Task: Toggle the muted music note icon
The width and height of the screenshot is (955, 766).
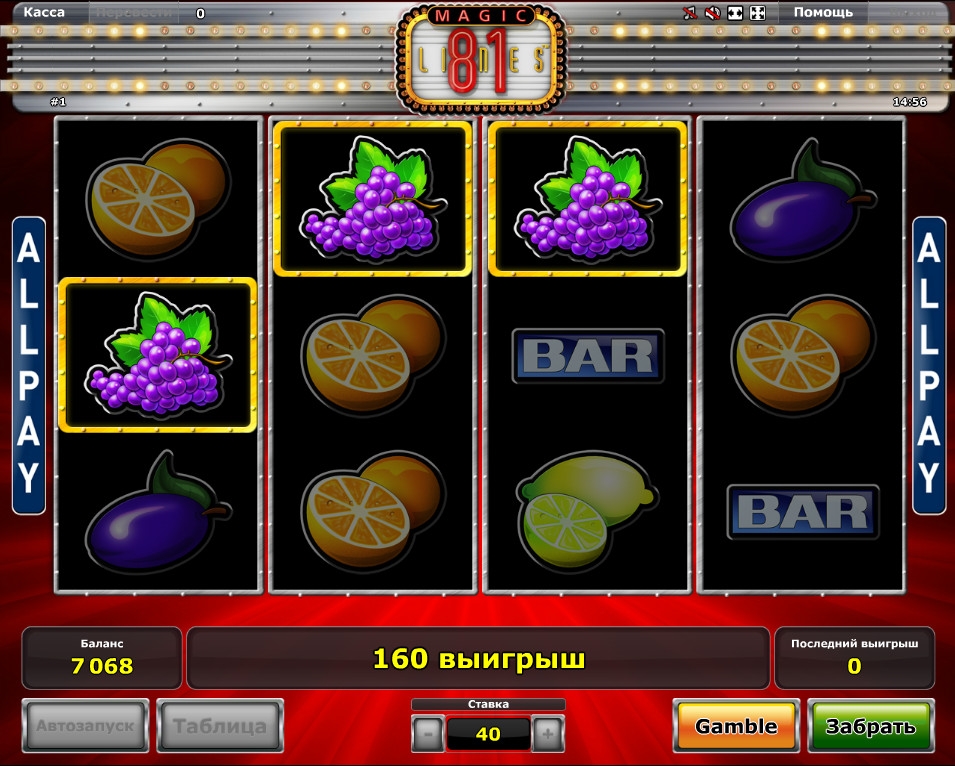Action: [x=689, y=13]
